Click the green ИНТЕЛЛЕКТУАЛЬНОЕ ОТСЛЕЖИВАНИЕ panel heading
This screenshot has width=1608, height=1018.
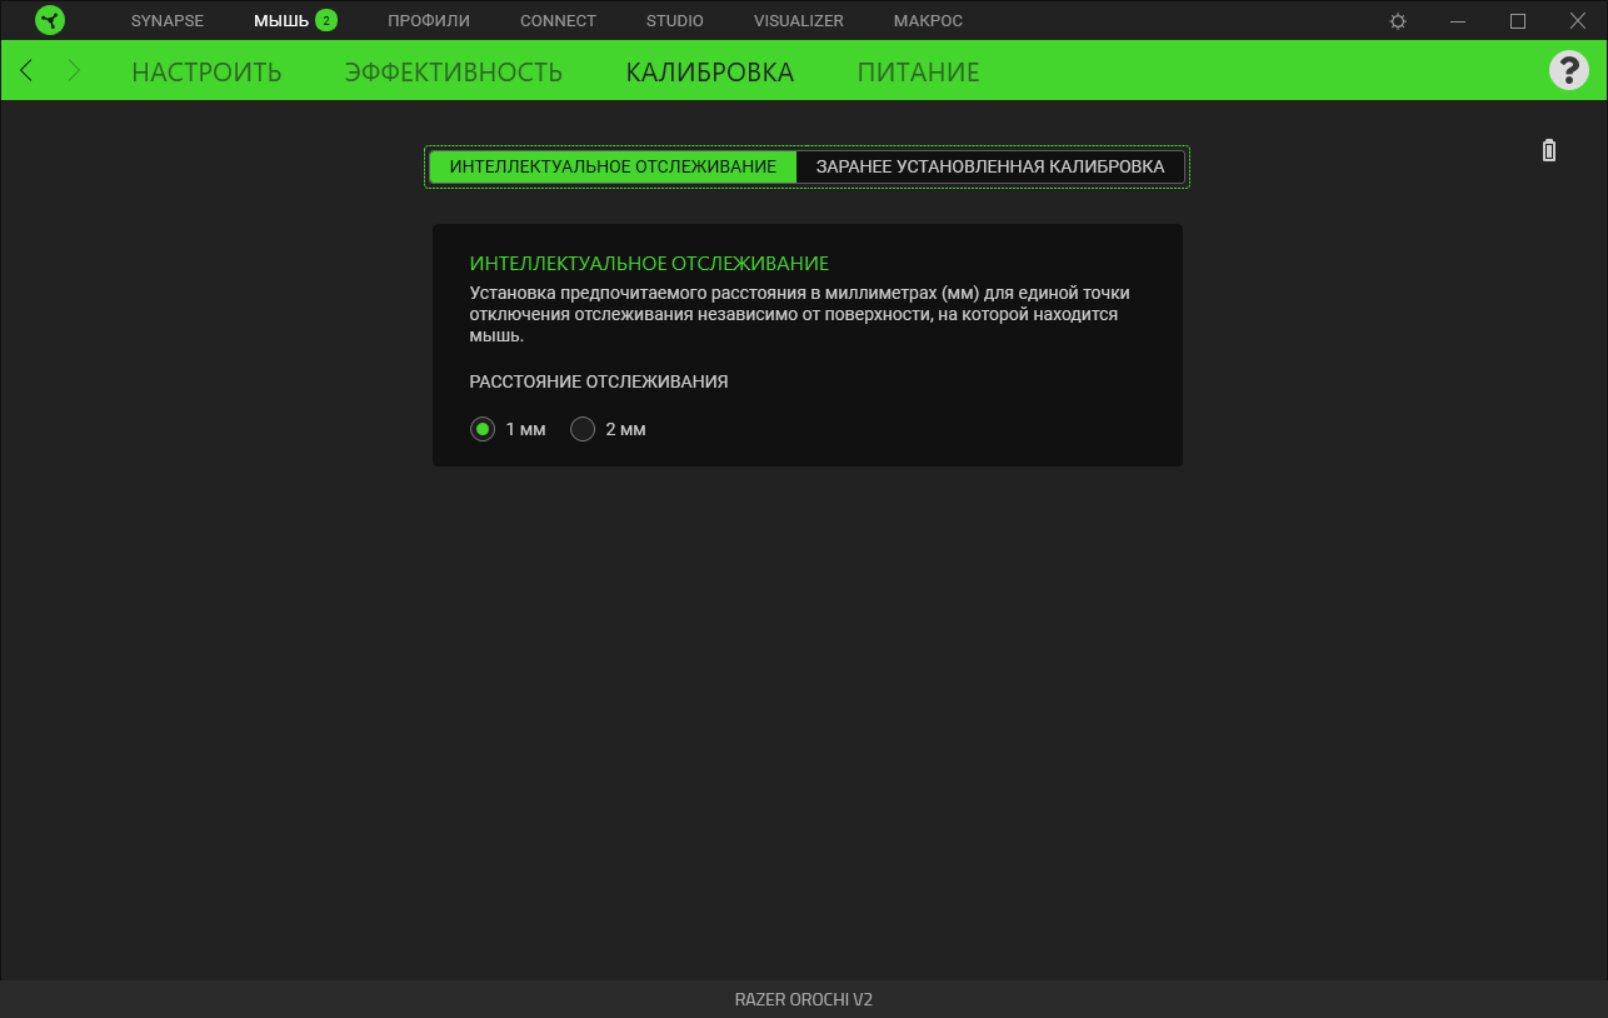tap(649, 263)
